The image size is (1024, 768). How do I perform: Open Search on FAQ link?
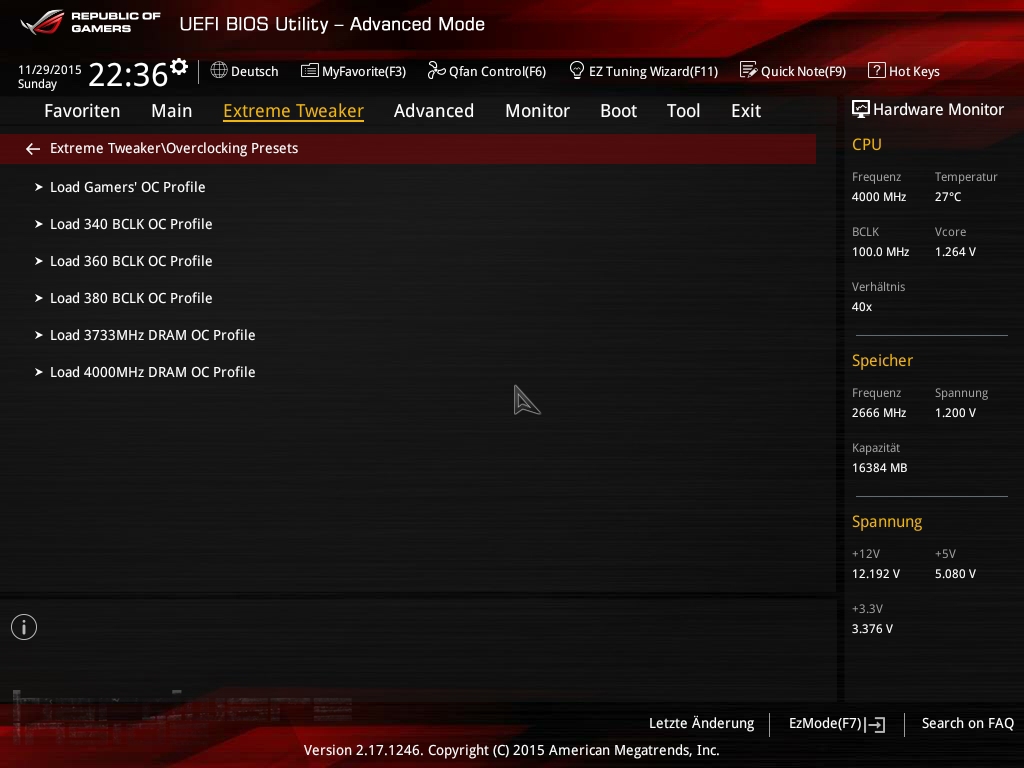pos(967,723)
